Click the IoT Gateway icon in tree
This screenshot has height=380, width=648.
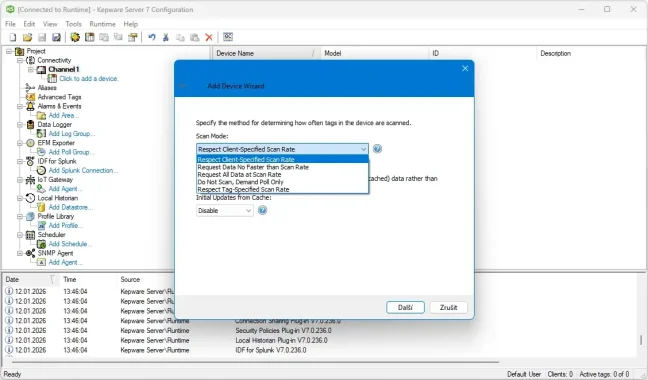pyautogui.click(x=30, y=180)
